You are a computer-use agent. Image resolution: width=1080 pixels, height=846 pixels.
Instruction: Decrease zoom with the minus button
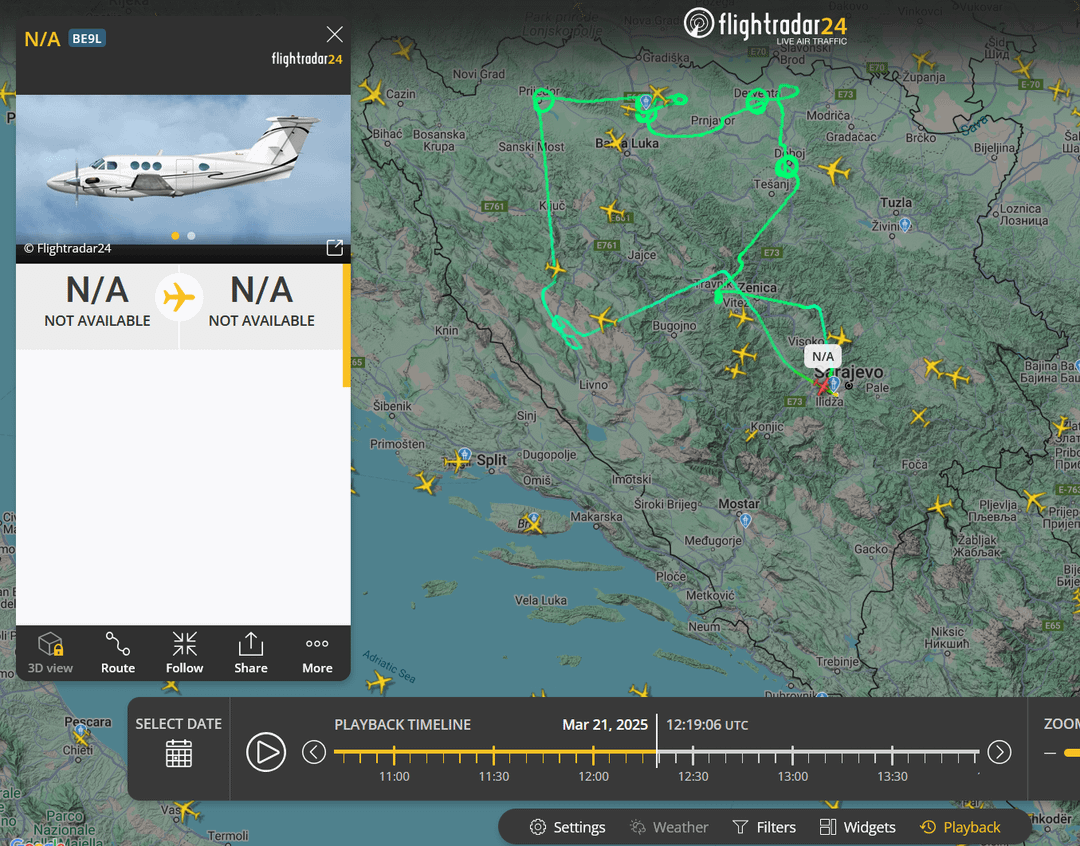point(1050,753)
